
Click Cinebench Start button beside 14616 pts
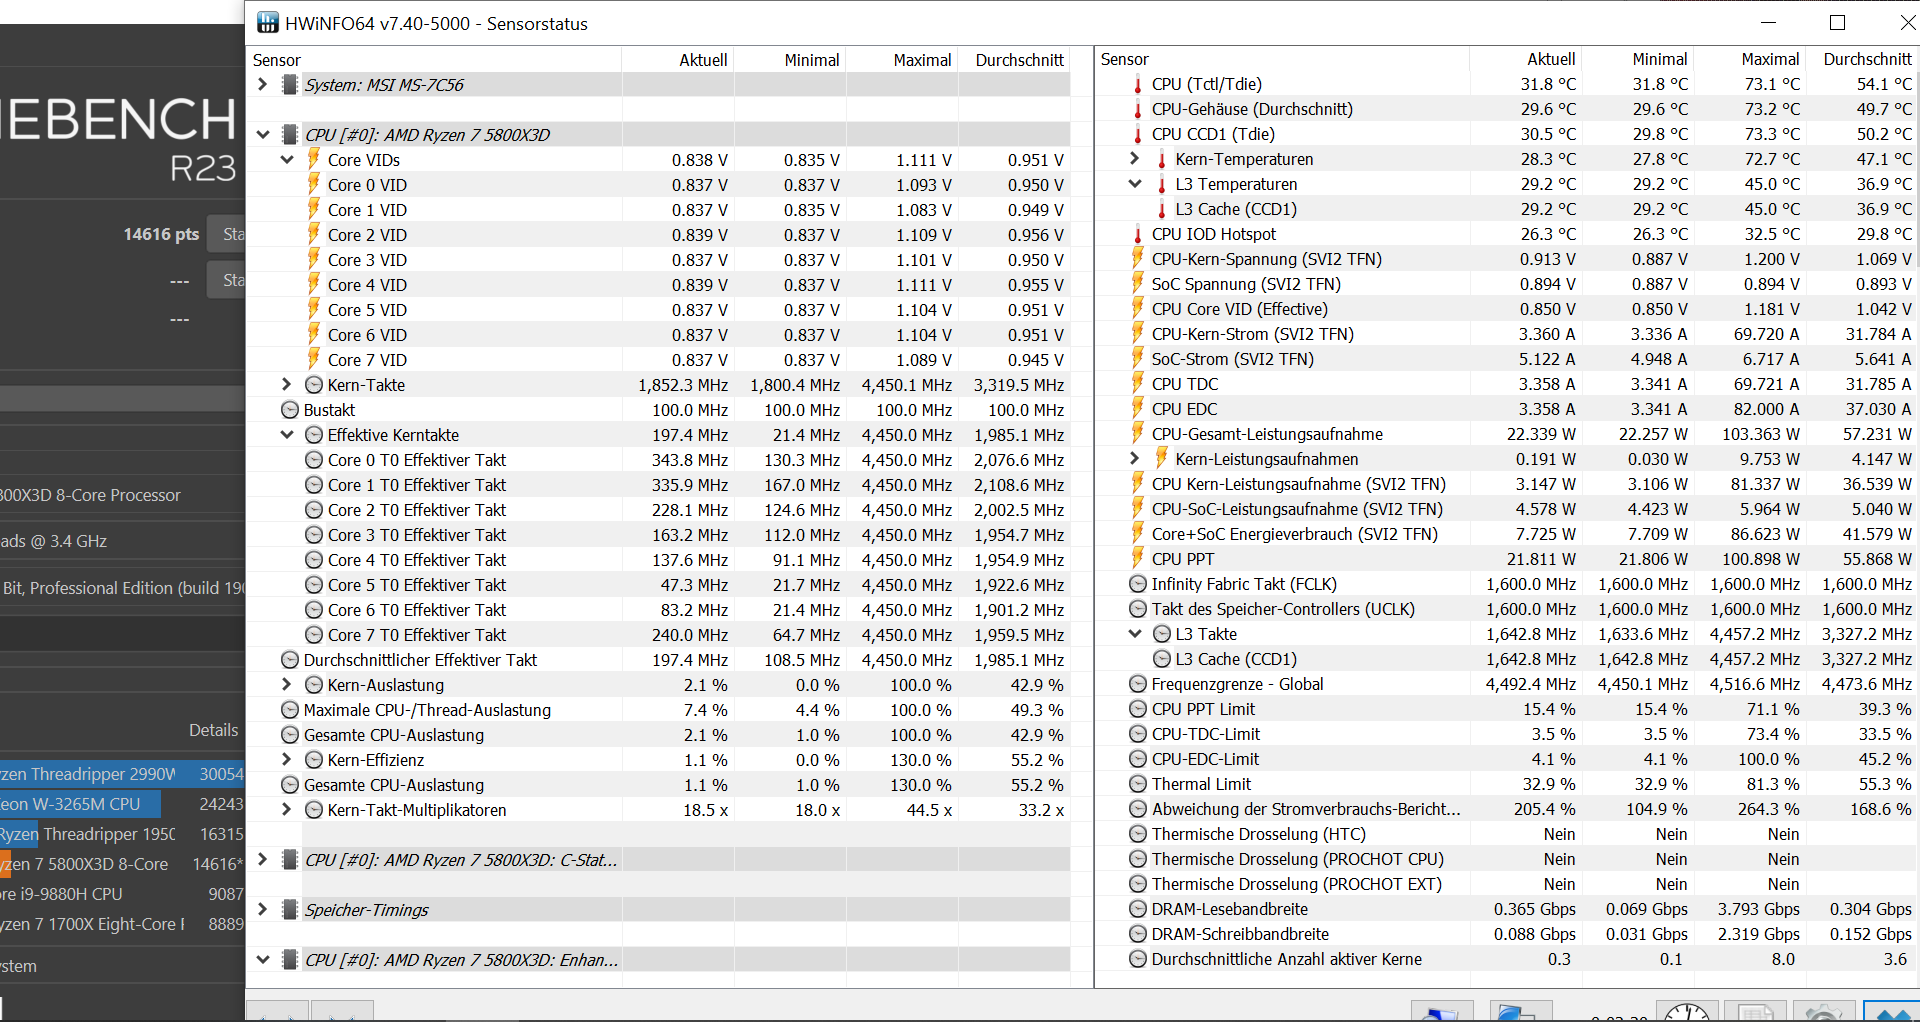(x=226, y=234)
